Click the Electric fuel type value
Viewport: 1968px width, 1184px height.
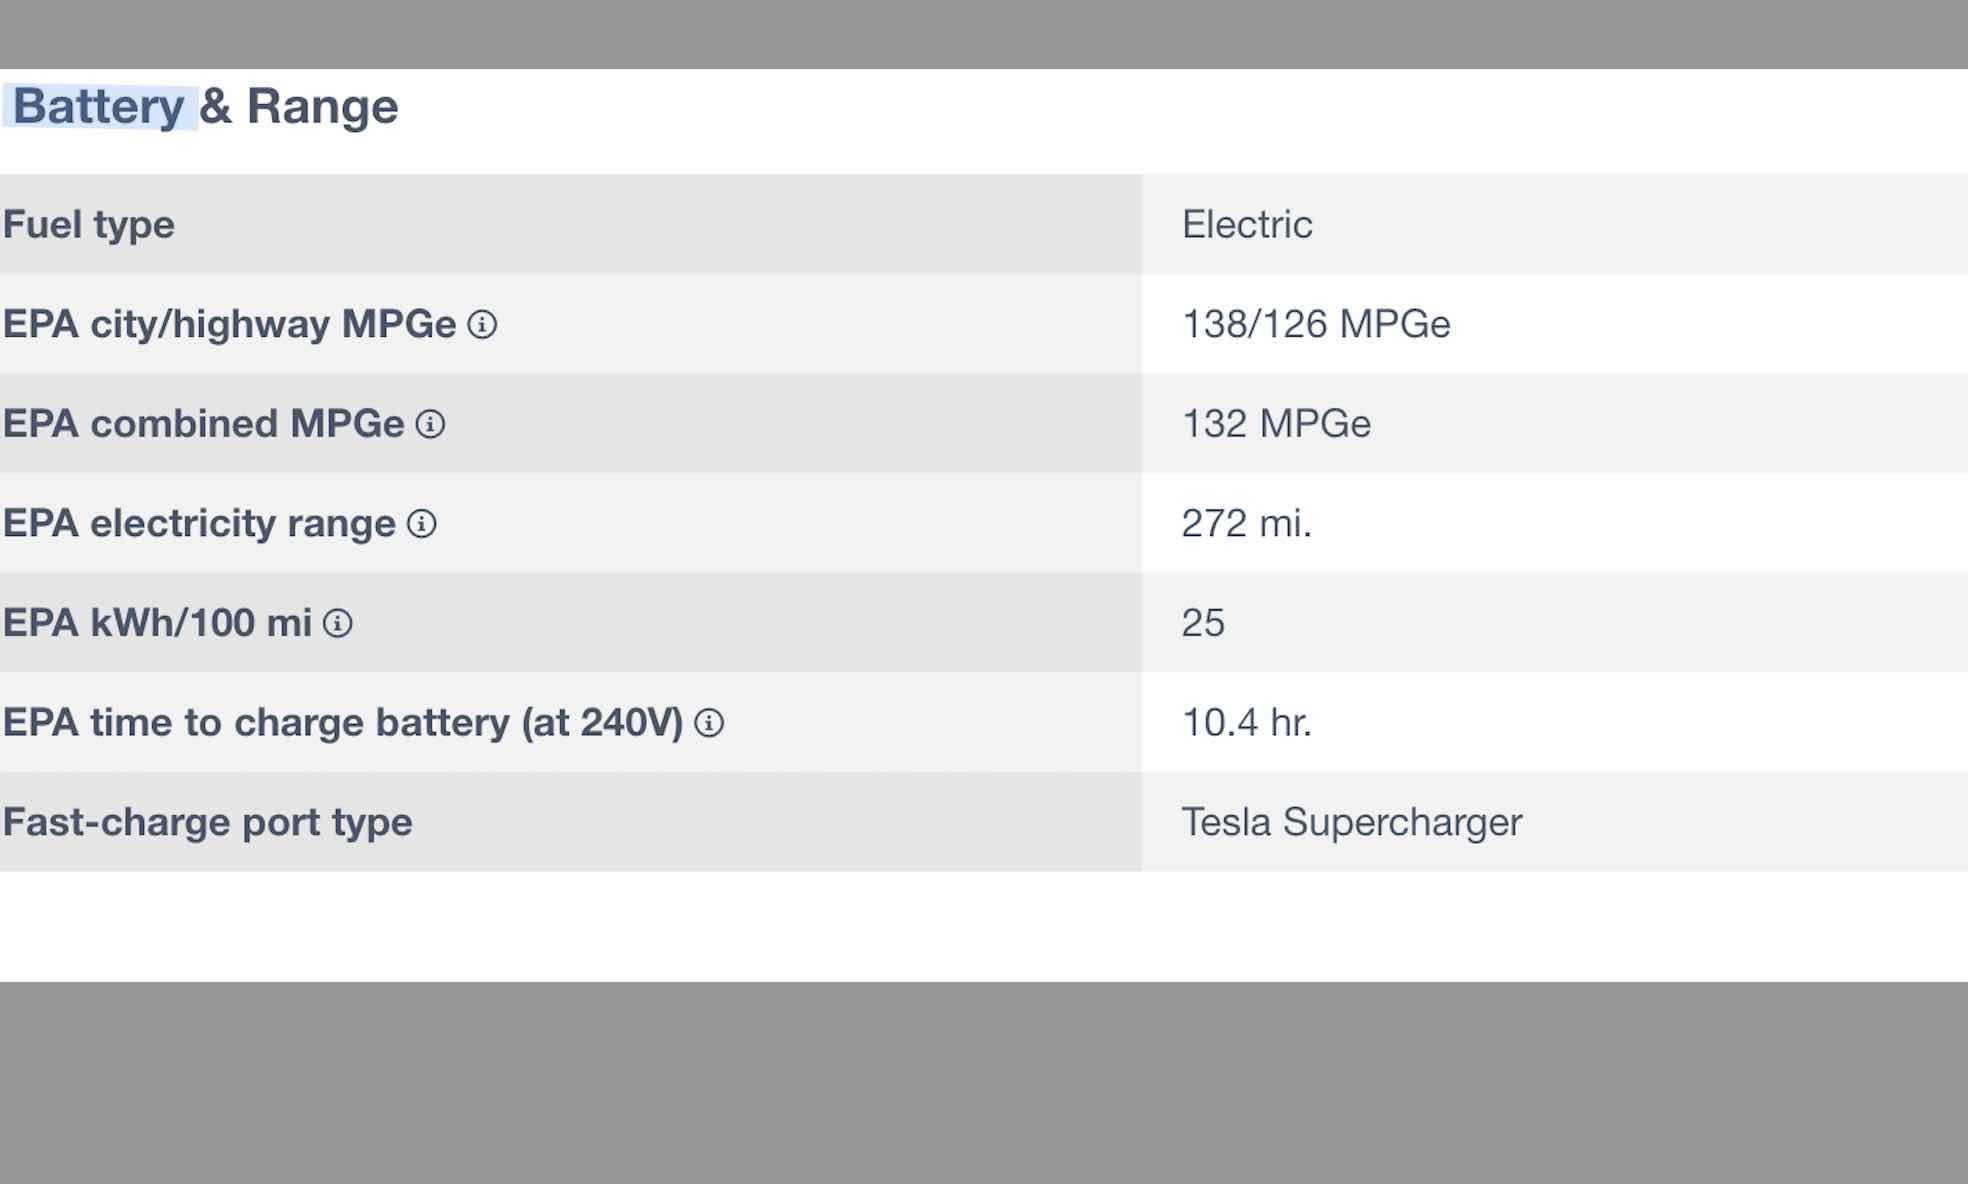click(x=1247, y=225)
